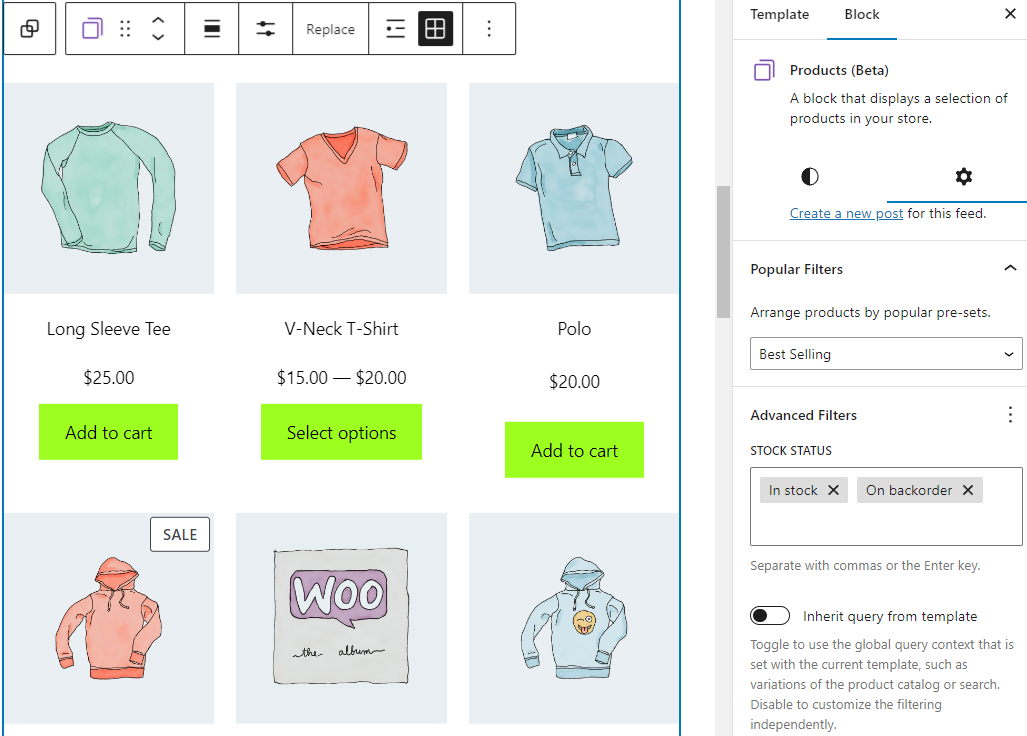
Task: Remove the On backorder stock status chip
Action: click(x=967, y=490)
